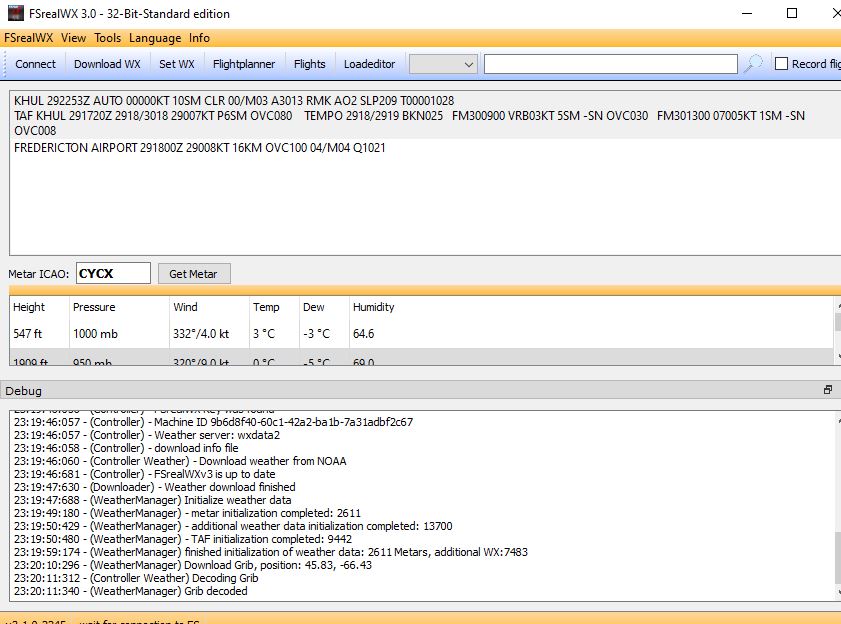Screen dimensions: 841x624
Task: Click 'Download Grib, position' log line
Action: tap(193, 565)
